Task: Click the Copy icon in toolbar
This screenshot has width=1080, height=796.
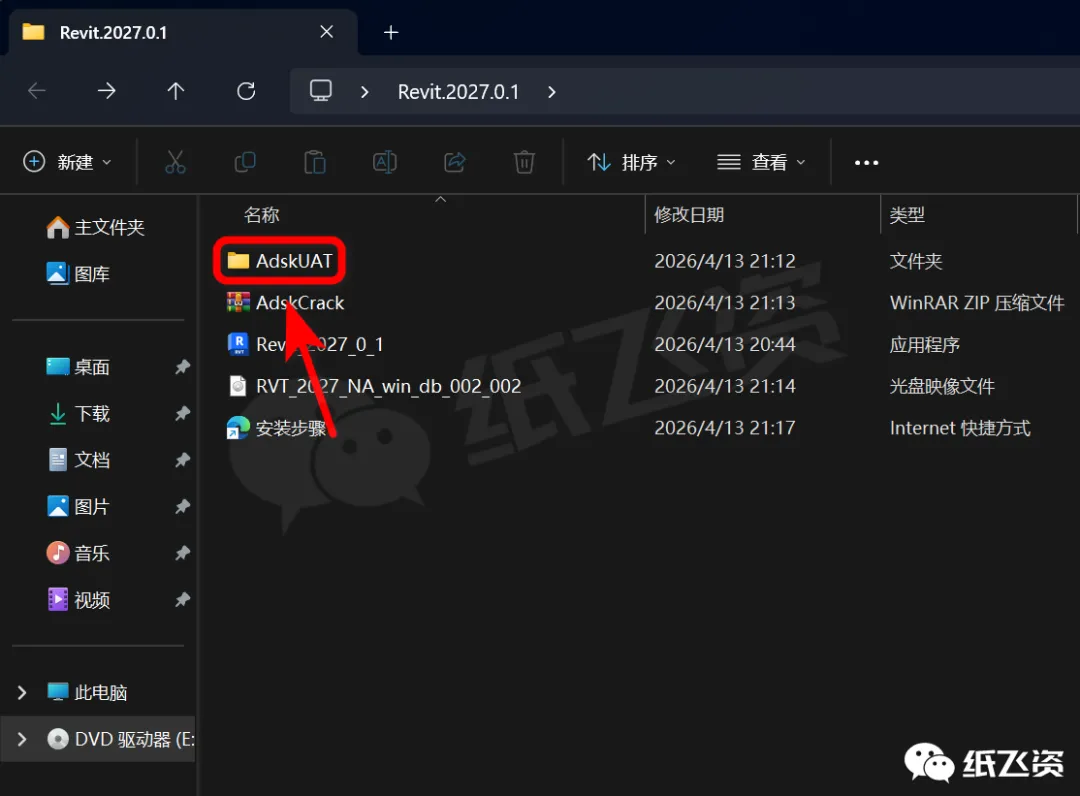Action: pyautogui.click(x=245, y=162)
